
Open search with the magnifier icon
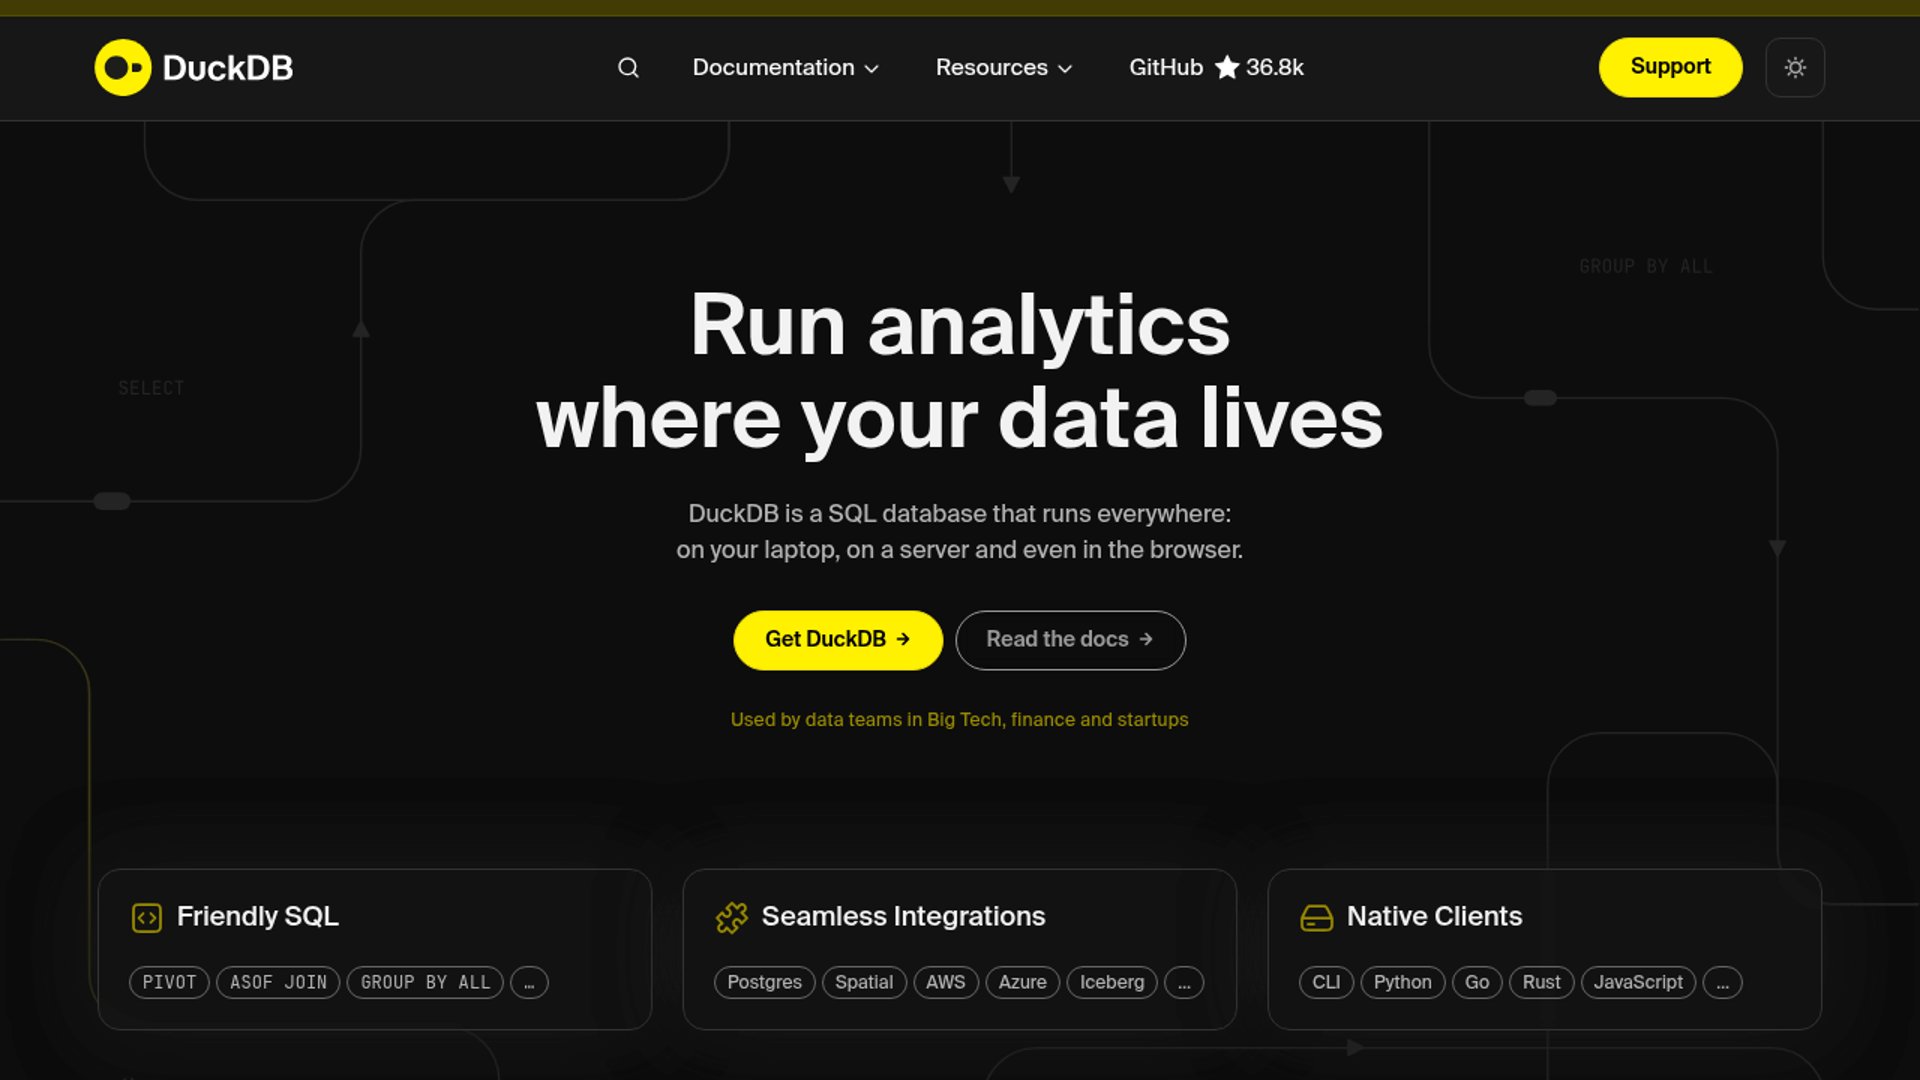point(628,68)
